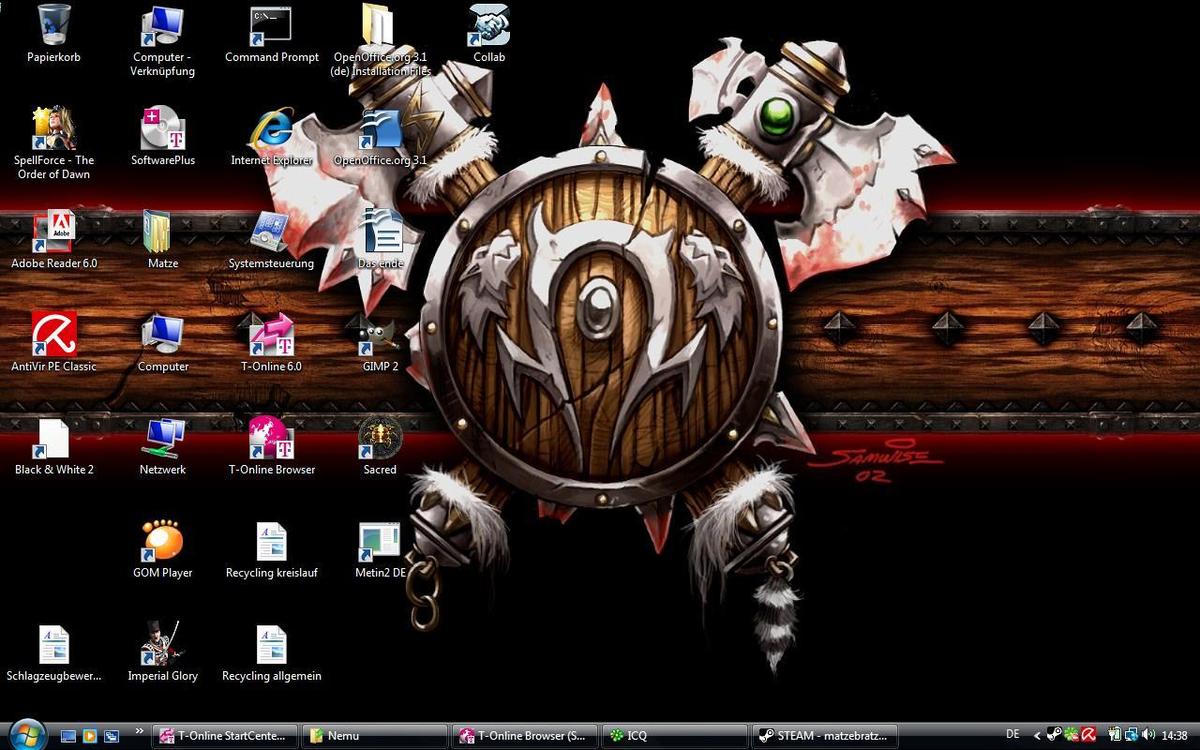Click the AntiVir tray icon

click(1089, 736)
